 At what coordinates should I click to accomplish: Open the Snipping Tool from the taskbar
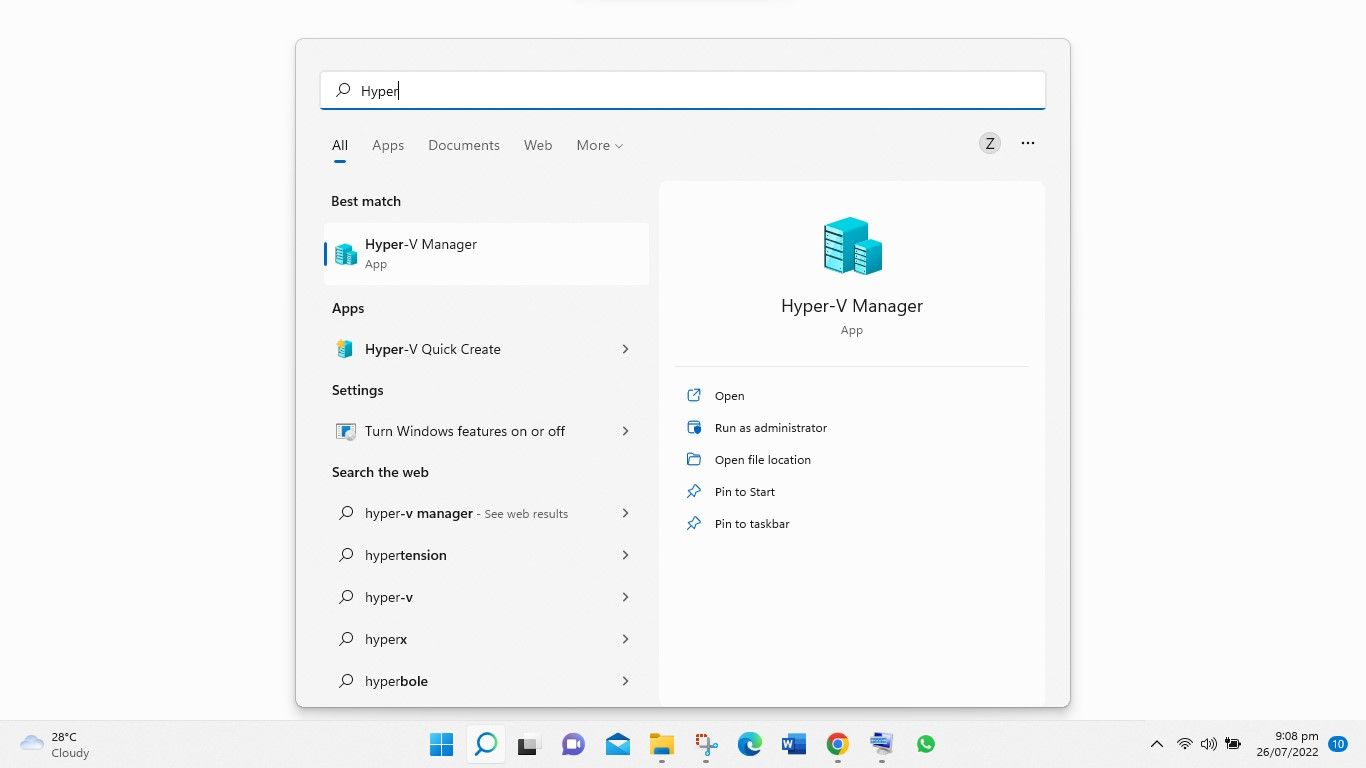pos(706,744)
